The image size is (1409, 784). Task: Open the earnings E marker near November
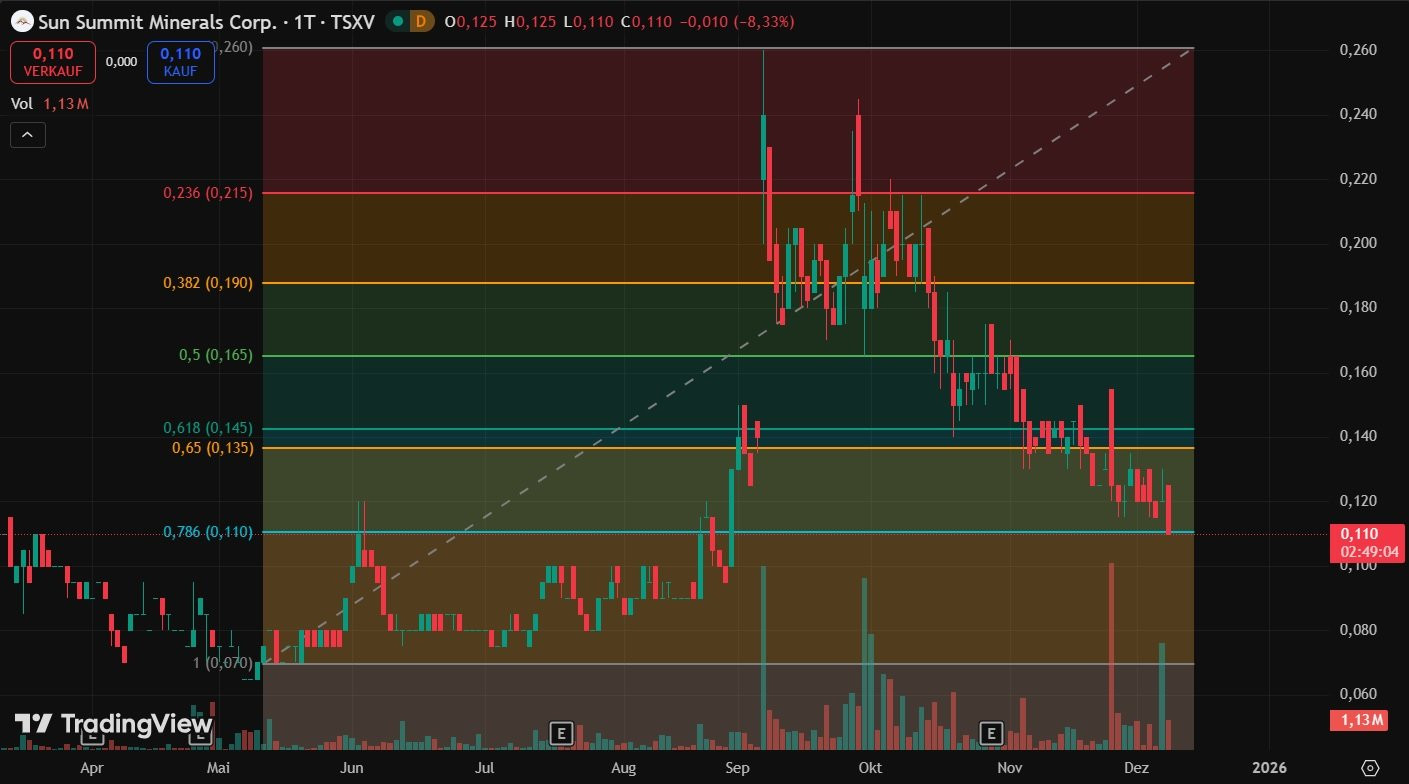[x=992, y=734]
